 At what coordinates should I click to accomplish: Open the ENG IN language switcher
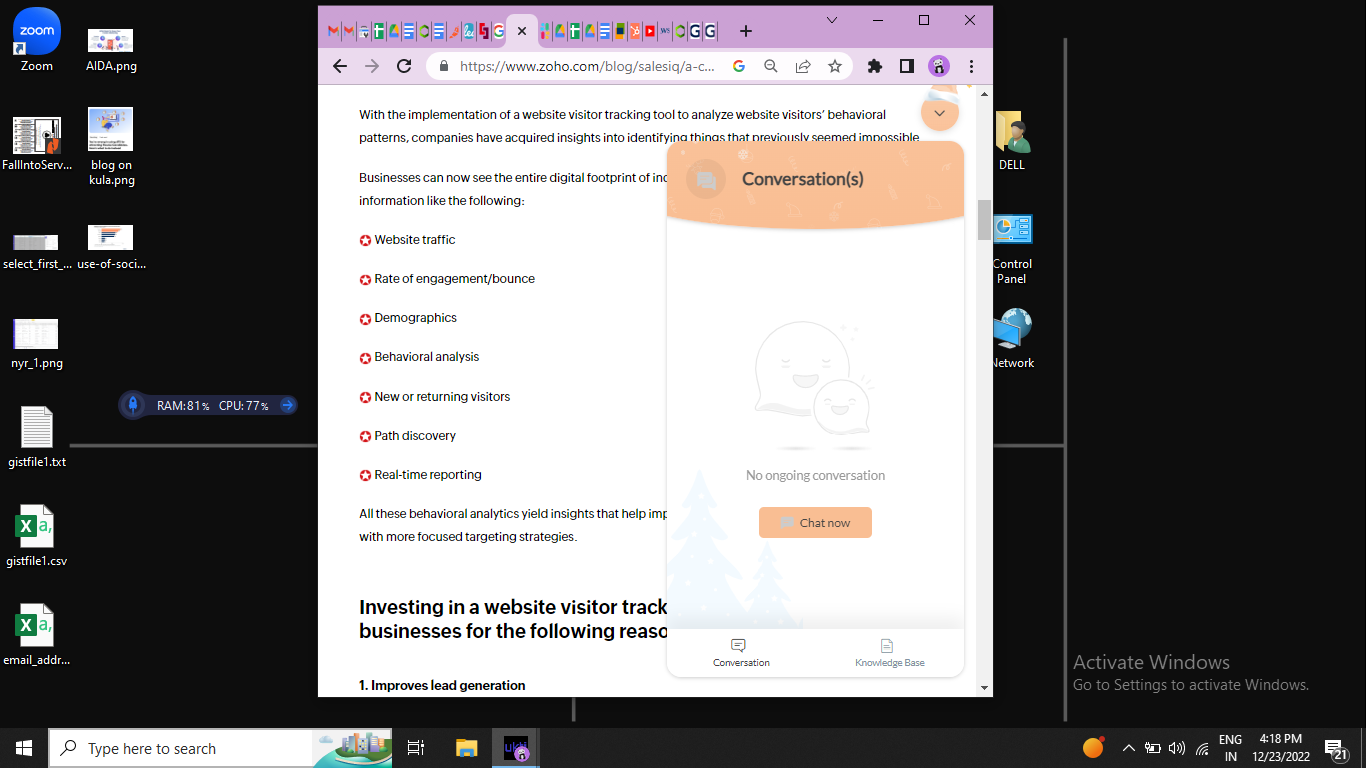pyautogui.click(x=1230, y=748)
